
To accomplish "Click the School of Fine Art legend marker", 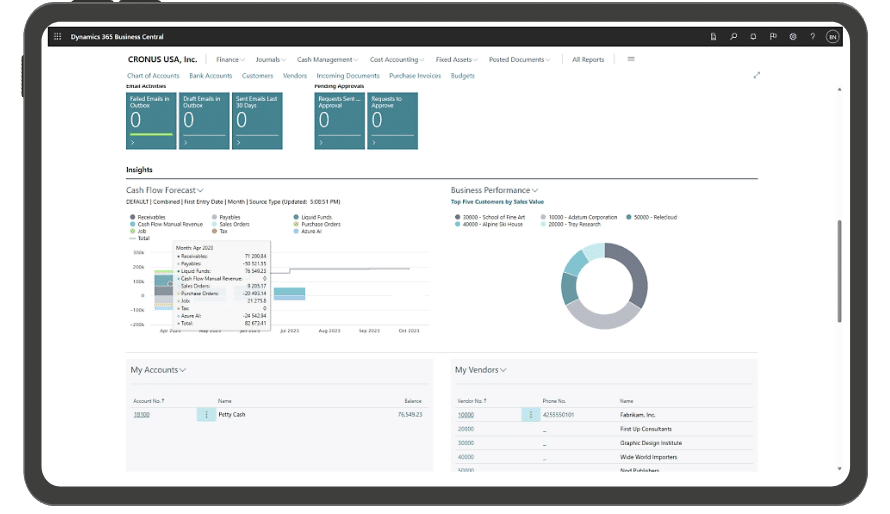I will point(457,217).
